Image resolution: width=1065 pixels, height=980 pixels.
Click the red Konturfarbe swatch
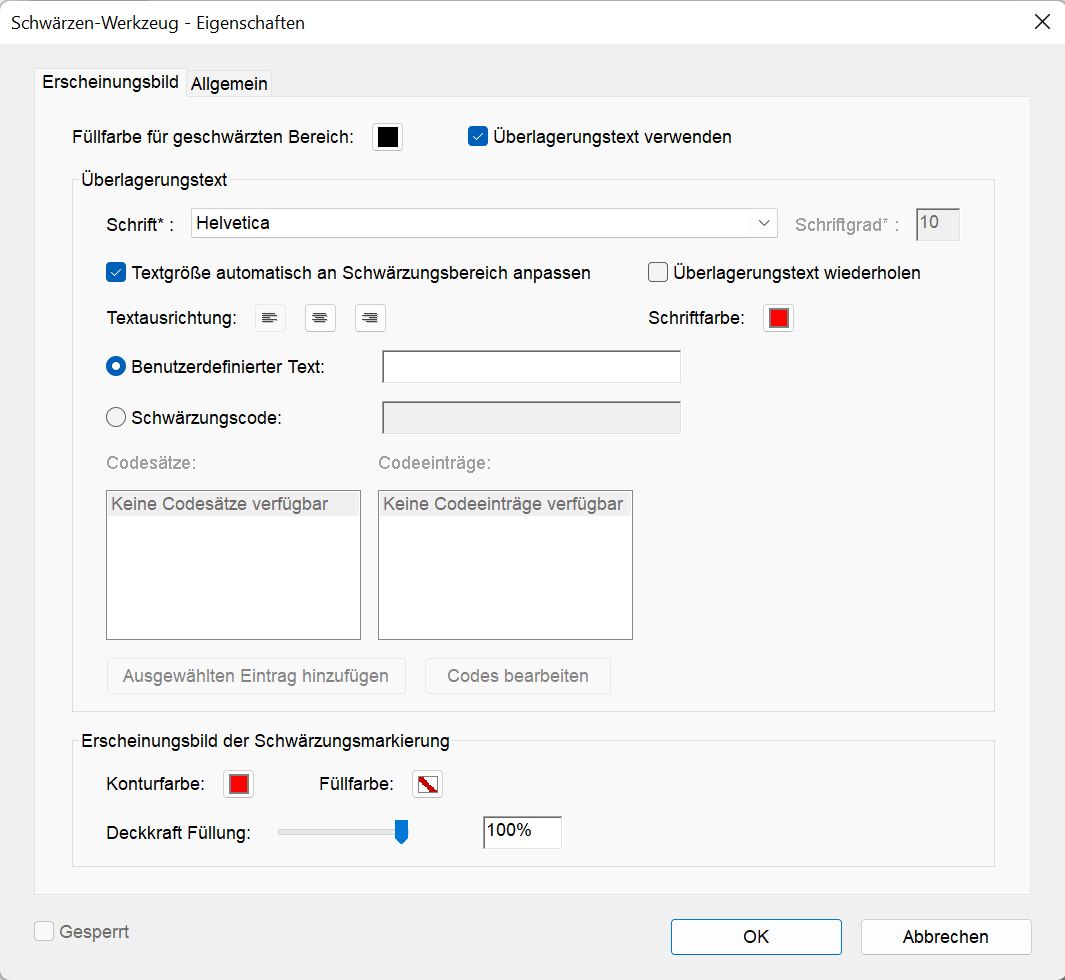[238, 784]
